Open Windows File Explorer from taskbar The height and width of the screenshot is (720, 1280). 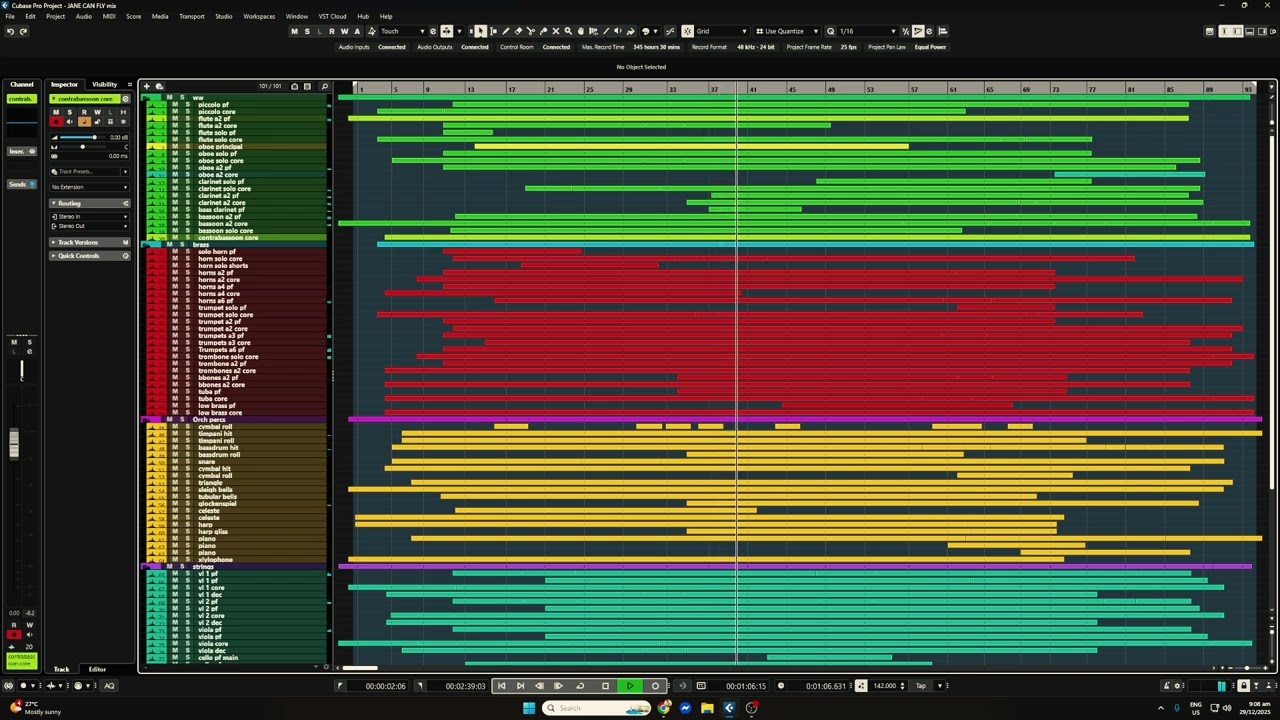pyautogui.click(x=707, y=708)
